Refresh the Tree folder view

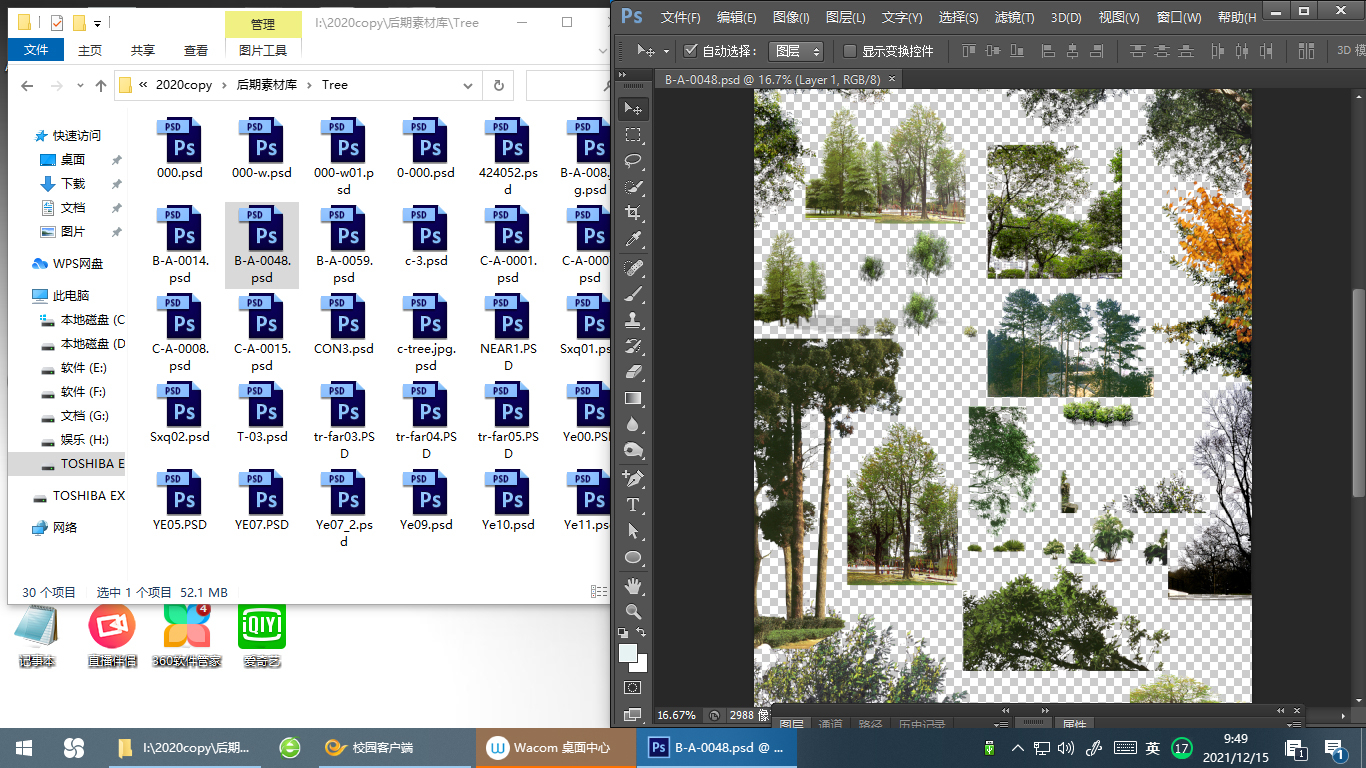tap(498, 85)
